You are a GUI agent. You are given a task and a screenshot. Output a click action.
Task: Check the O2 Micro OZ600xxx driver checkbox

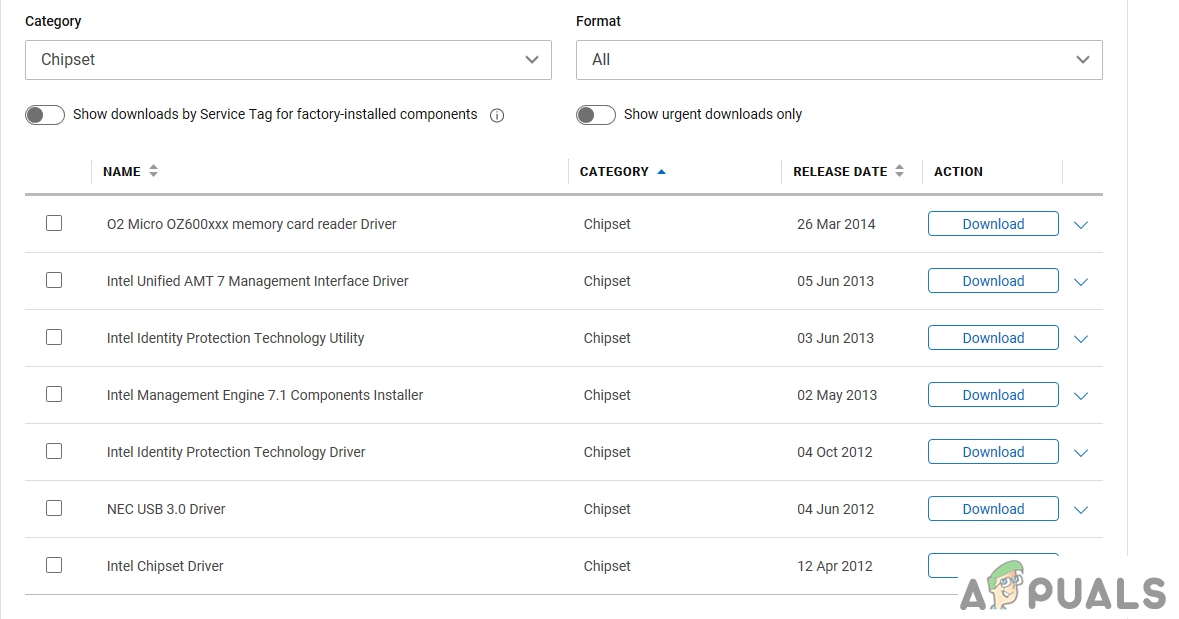(x=54, y=223)
